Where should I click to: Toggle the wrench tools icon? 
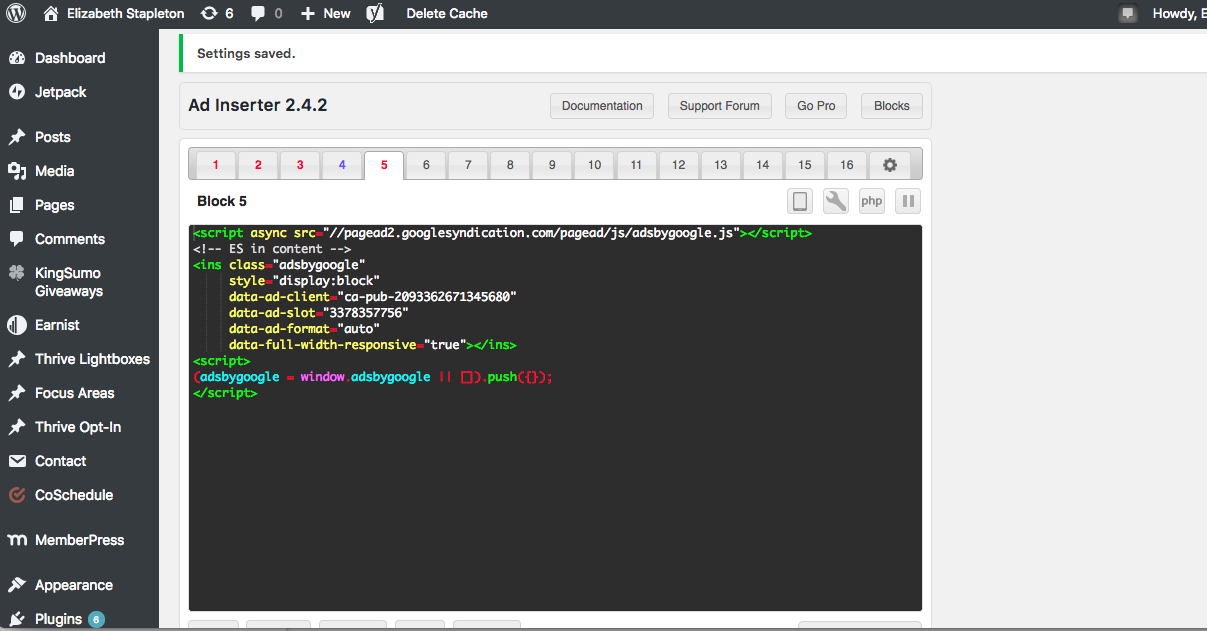836,201
